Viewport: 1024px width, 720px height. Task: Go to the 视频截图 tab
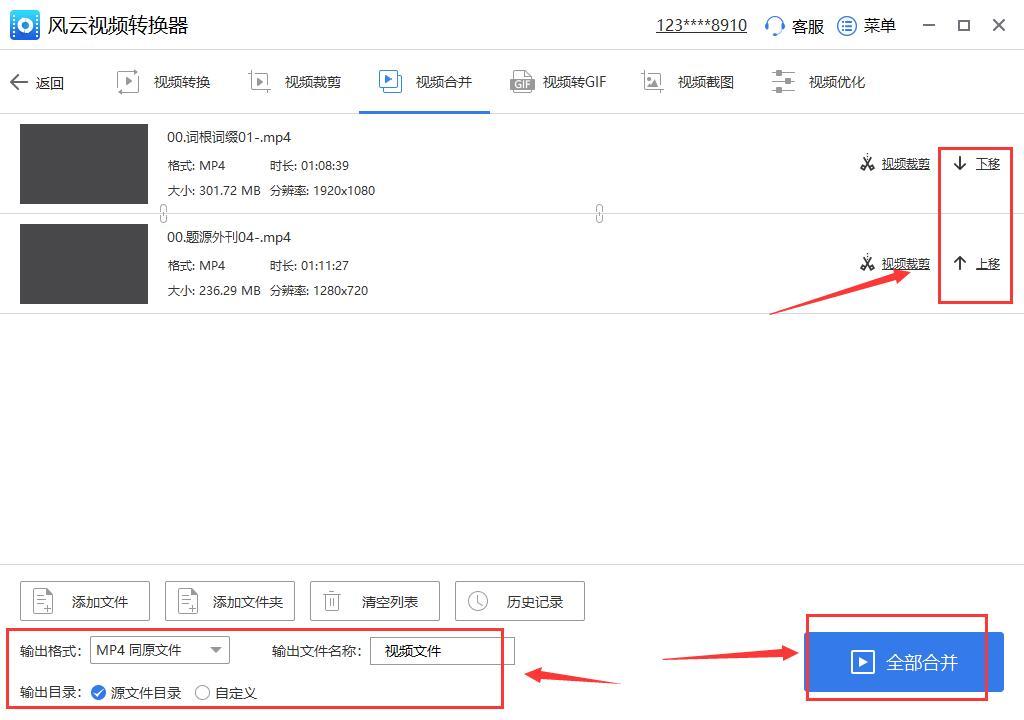click(x=706, y=82)
